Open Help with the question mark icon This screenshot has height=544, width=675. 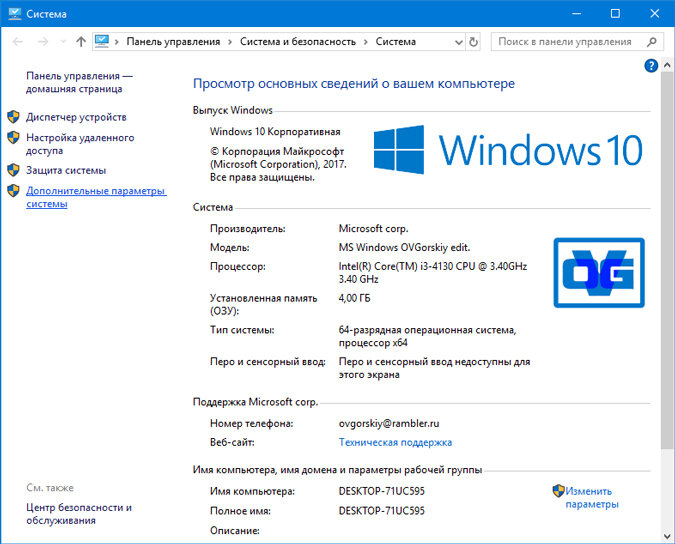point(651,66)
